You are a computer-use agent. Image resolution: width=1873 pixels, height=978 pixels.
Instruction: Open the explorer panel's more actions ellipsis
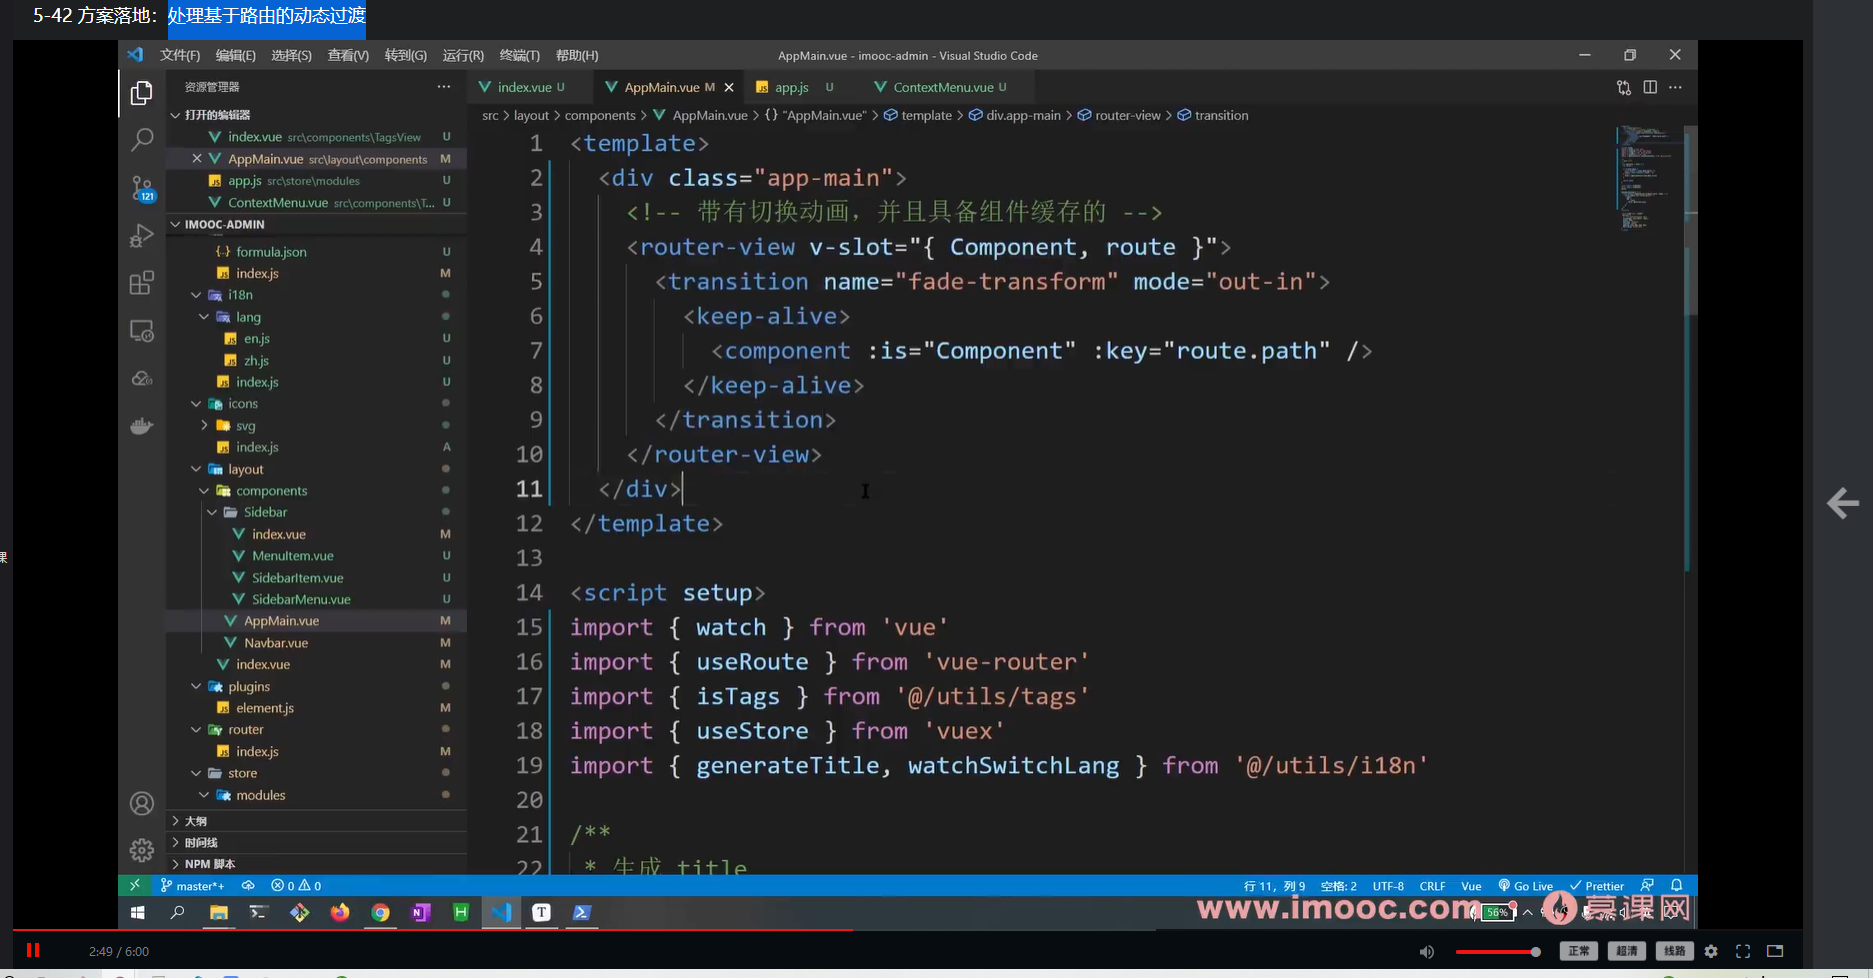point(443,87)
